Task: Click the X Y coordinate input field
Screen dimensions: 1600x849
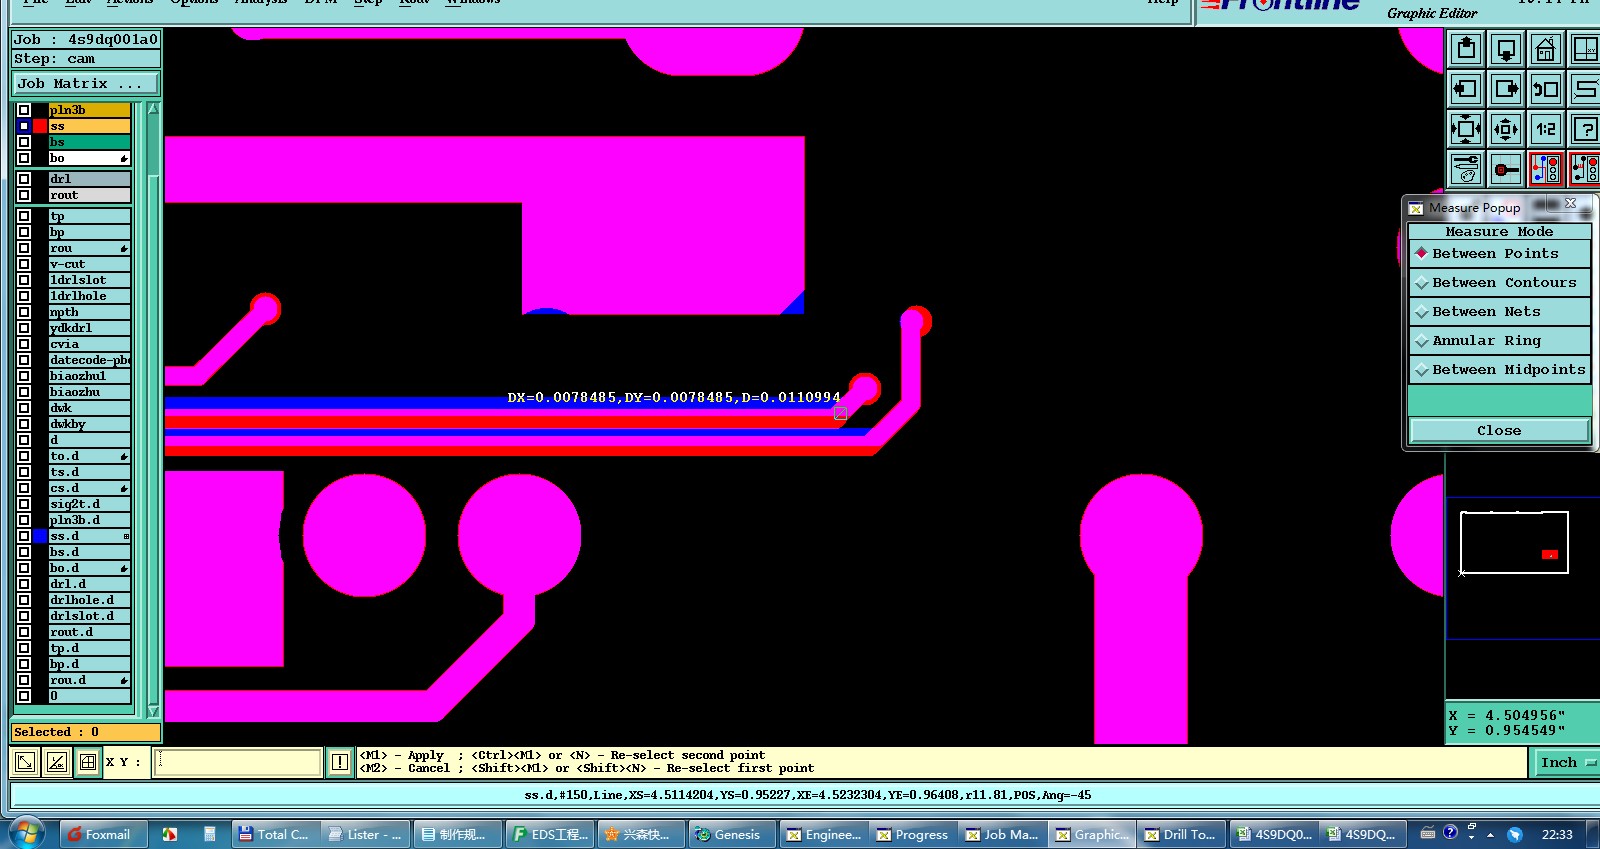Action: click(x=238, y=762)
